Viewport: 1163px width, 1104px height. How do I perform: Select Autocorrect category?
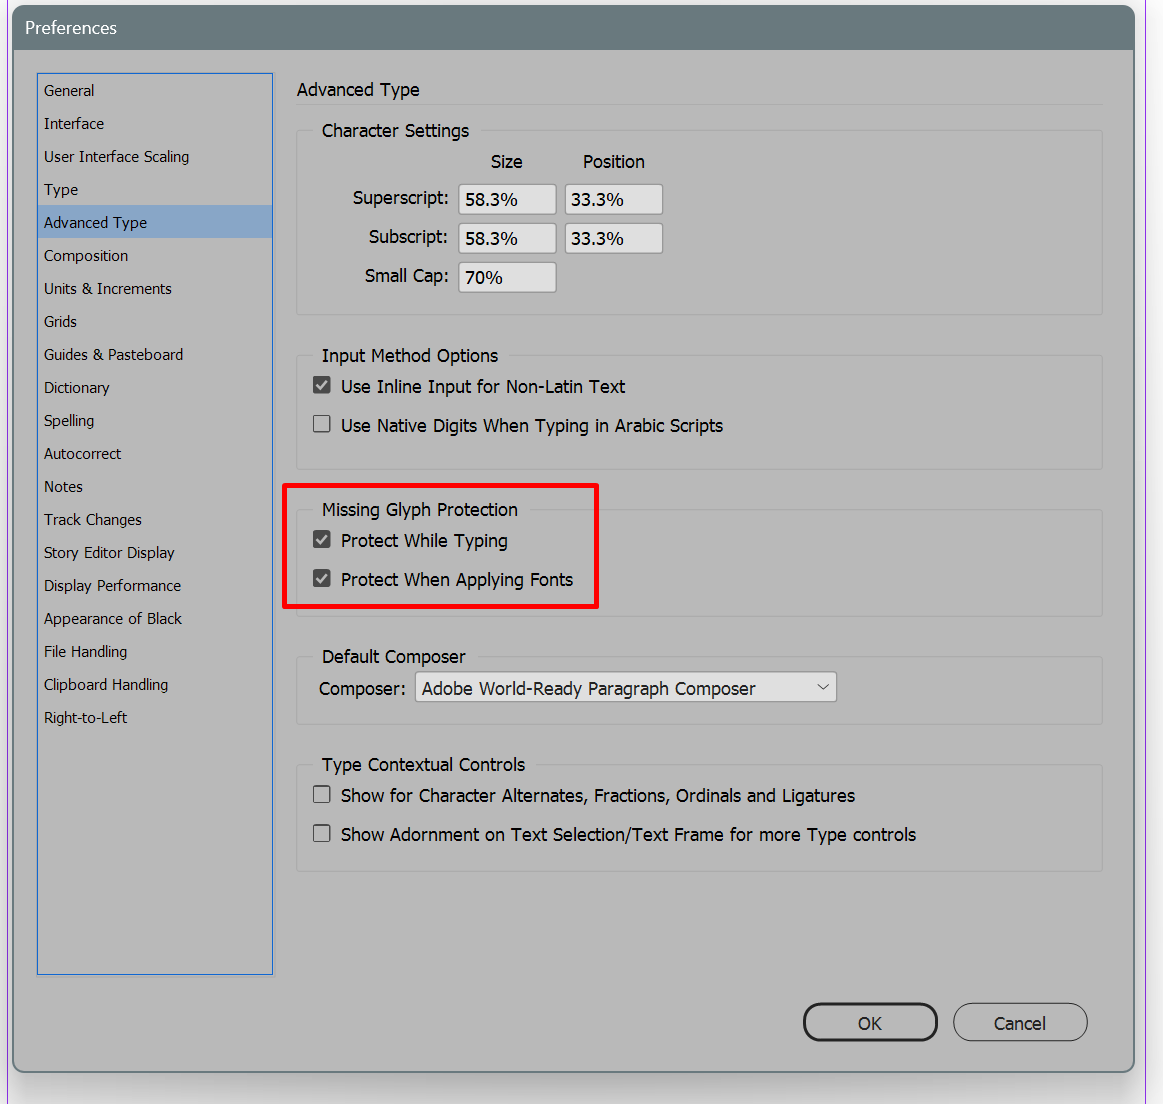[x=155, y=453]
